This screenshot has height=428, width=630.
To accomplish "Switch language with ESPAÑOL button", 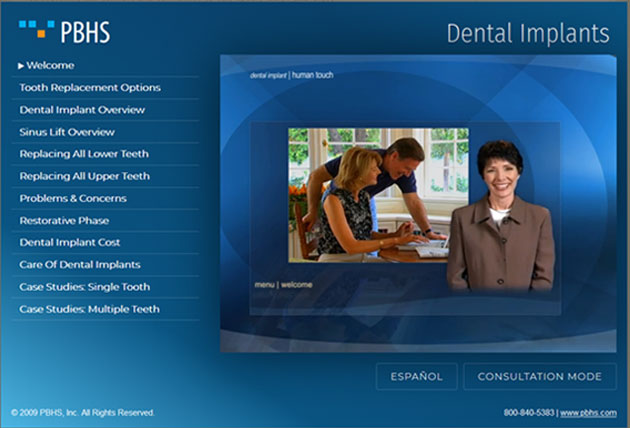I will pyautogui.click(x=416, y=377).
